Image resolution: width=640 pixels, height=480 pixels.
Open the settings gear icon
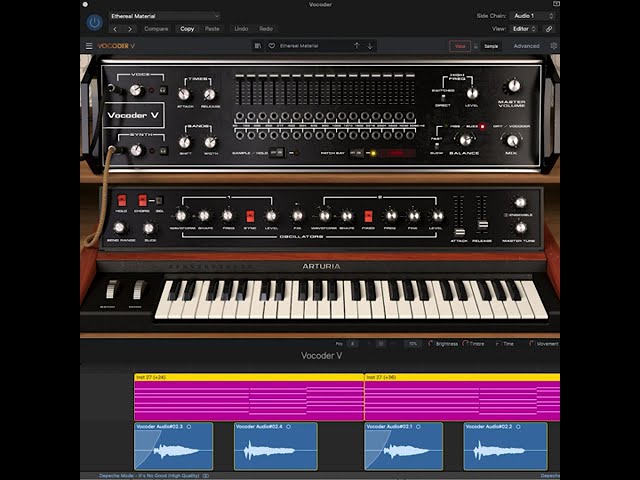tap(554, 46)
